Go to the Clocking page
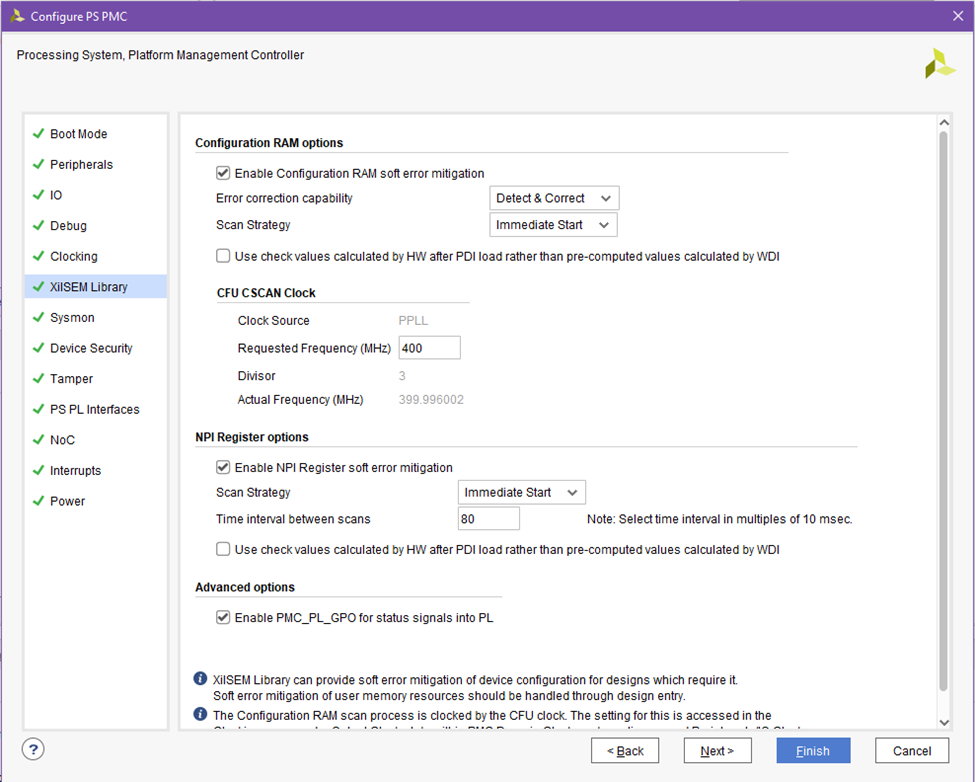 (x=74, y=257)
